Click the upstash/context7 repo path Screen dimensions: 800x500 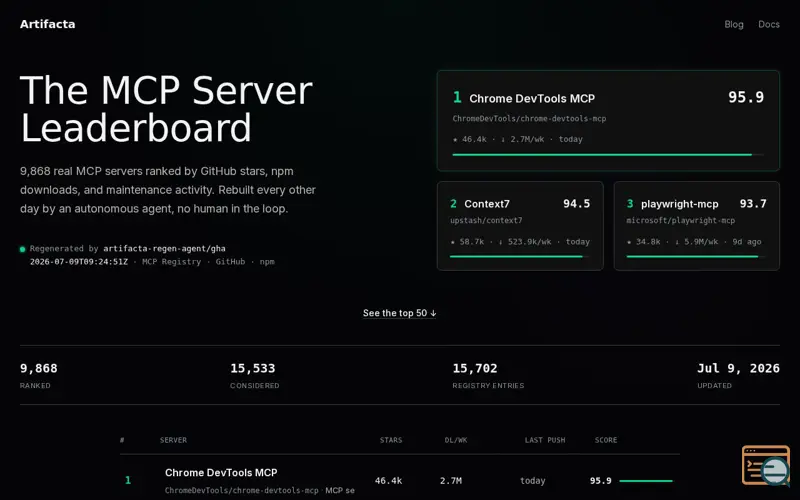coord(486,220)
